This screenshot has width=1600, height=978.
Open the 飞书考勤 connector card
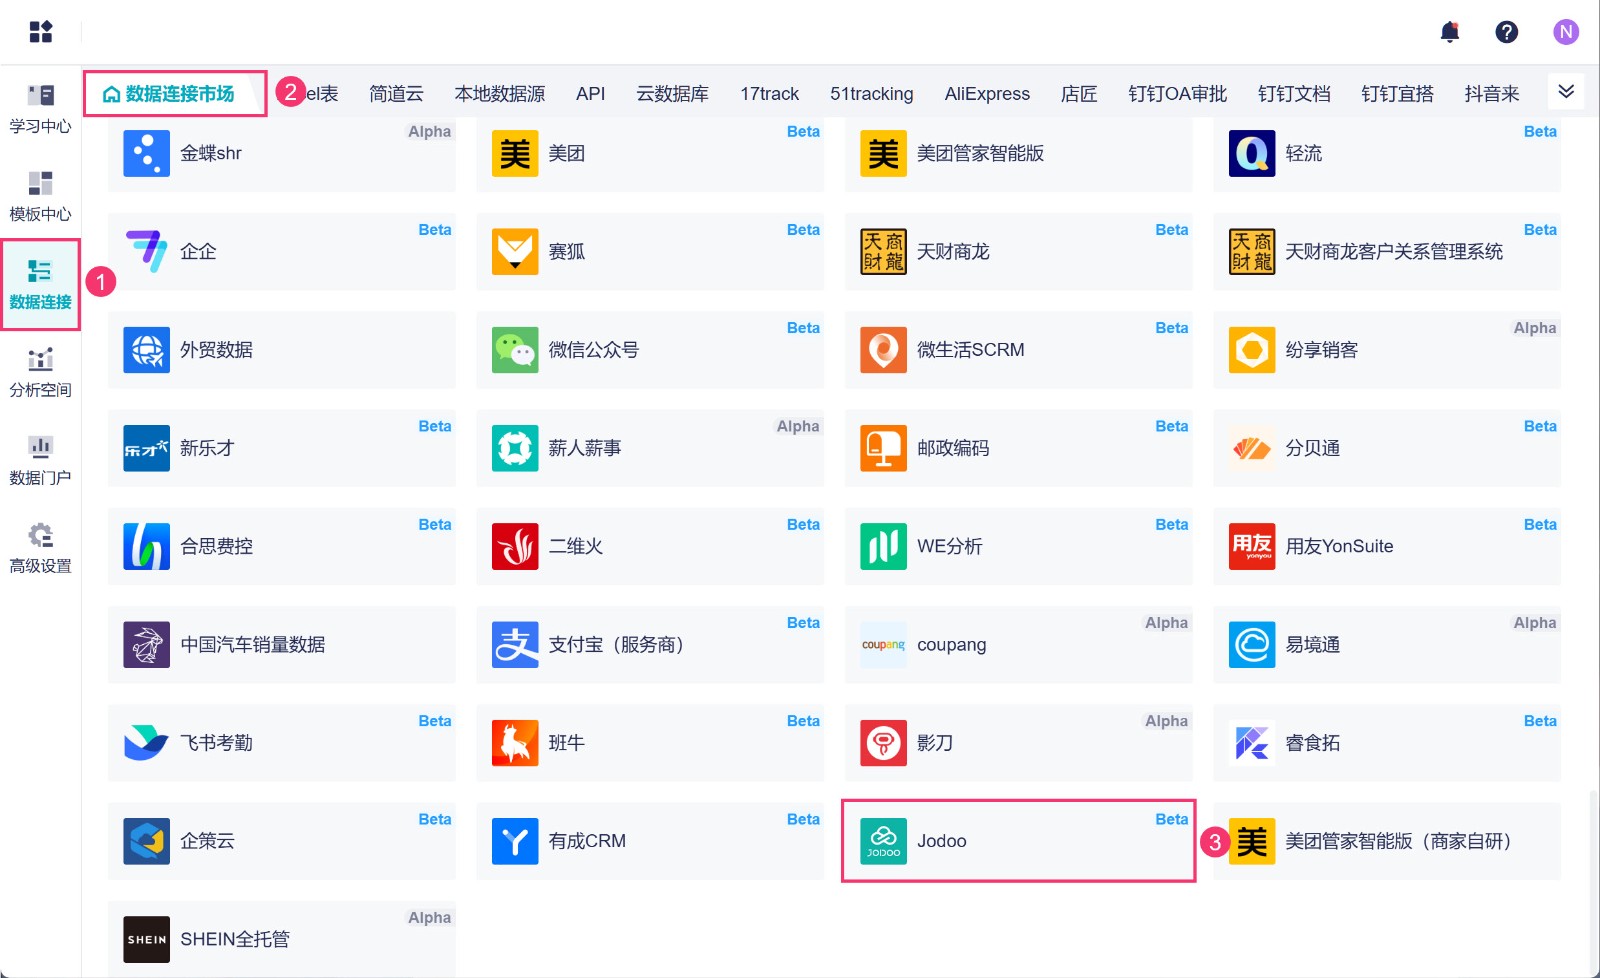click(x=282, y=743)
